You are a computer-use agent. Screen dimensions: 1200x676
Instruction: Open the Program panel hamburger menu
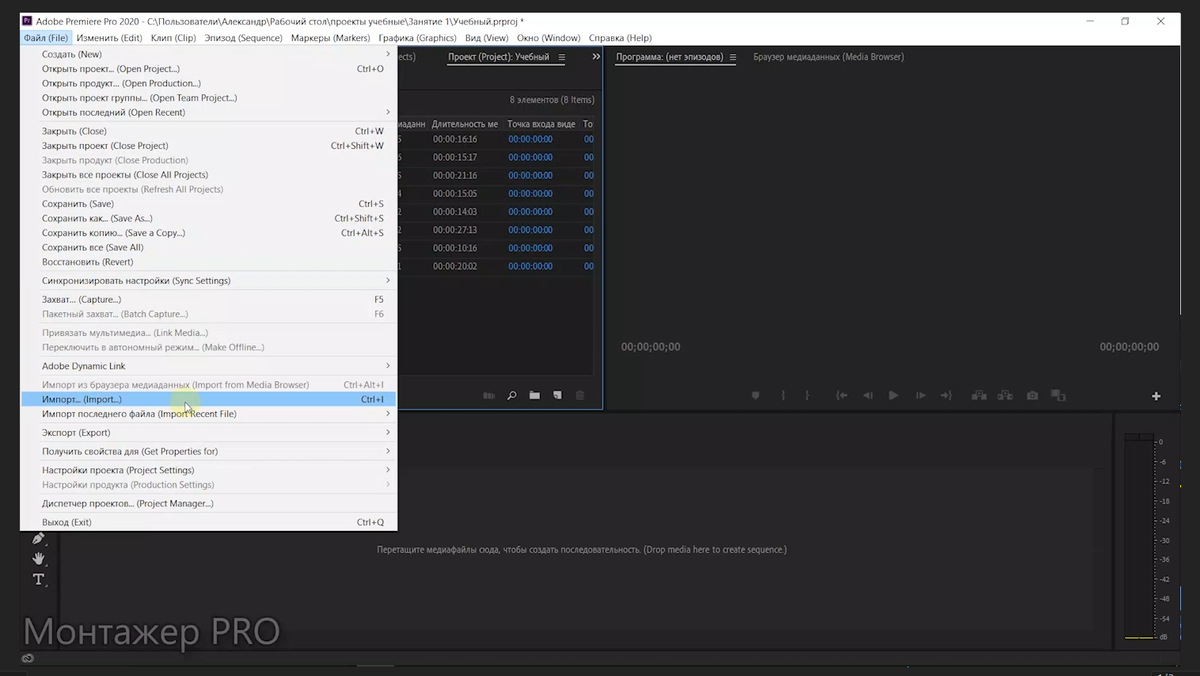tap(733, 57)
